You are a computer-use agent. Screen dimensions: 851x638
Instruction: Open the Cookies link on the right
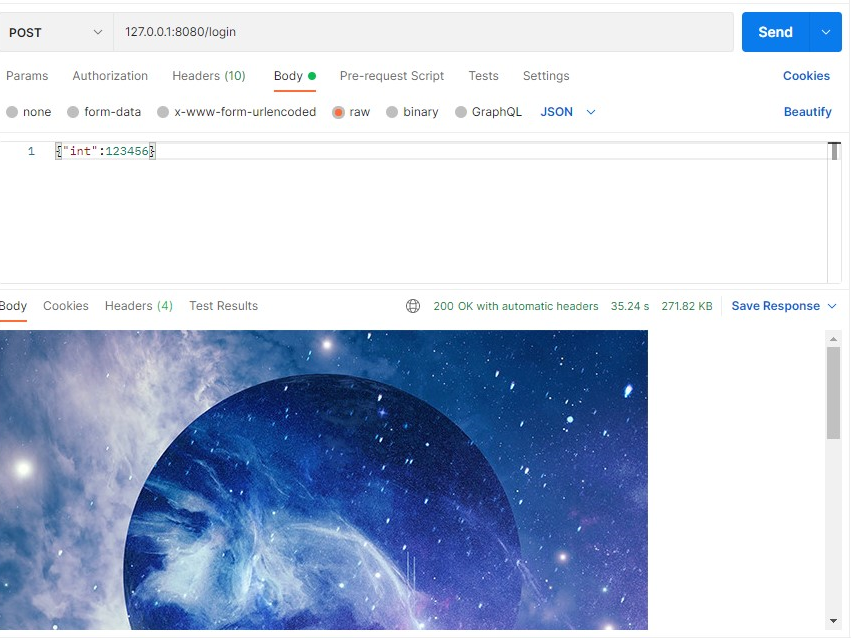tap(806, 76)
